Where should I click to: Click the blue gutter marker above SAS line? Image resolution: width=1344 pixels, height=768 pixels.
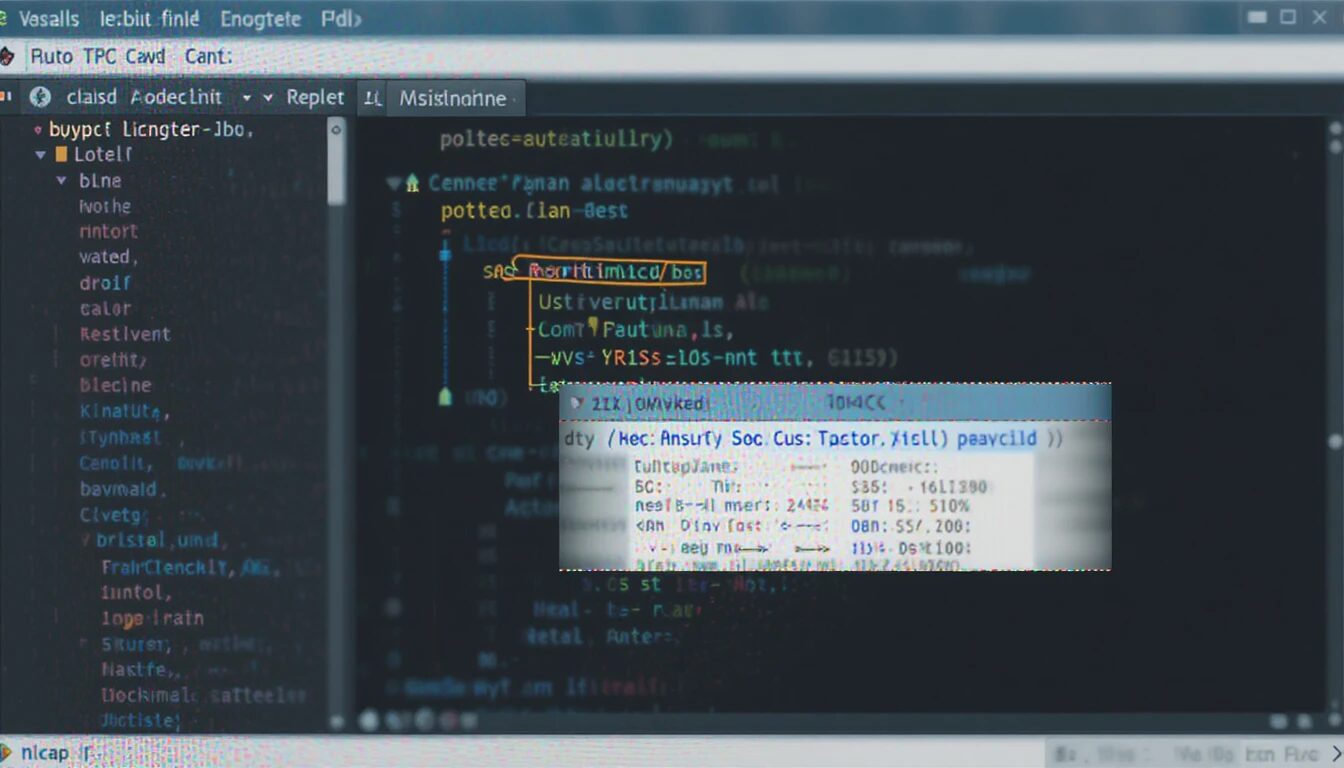(x=445, y=254)
